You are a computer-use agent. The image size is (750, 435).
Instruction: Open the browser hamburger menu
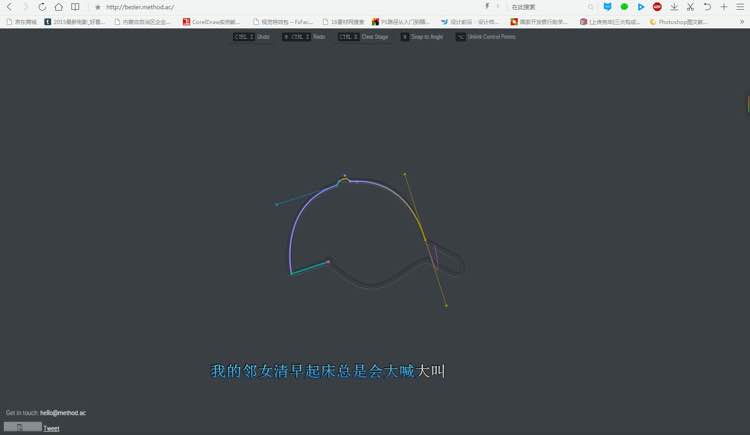coord(740,7)
